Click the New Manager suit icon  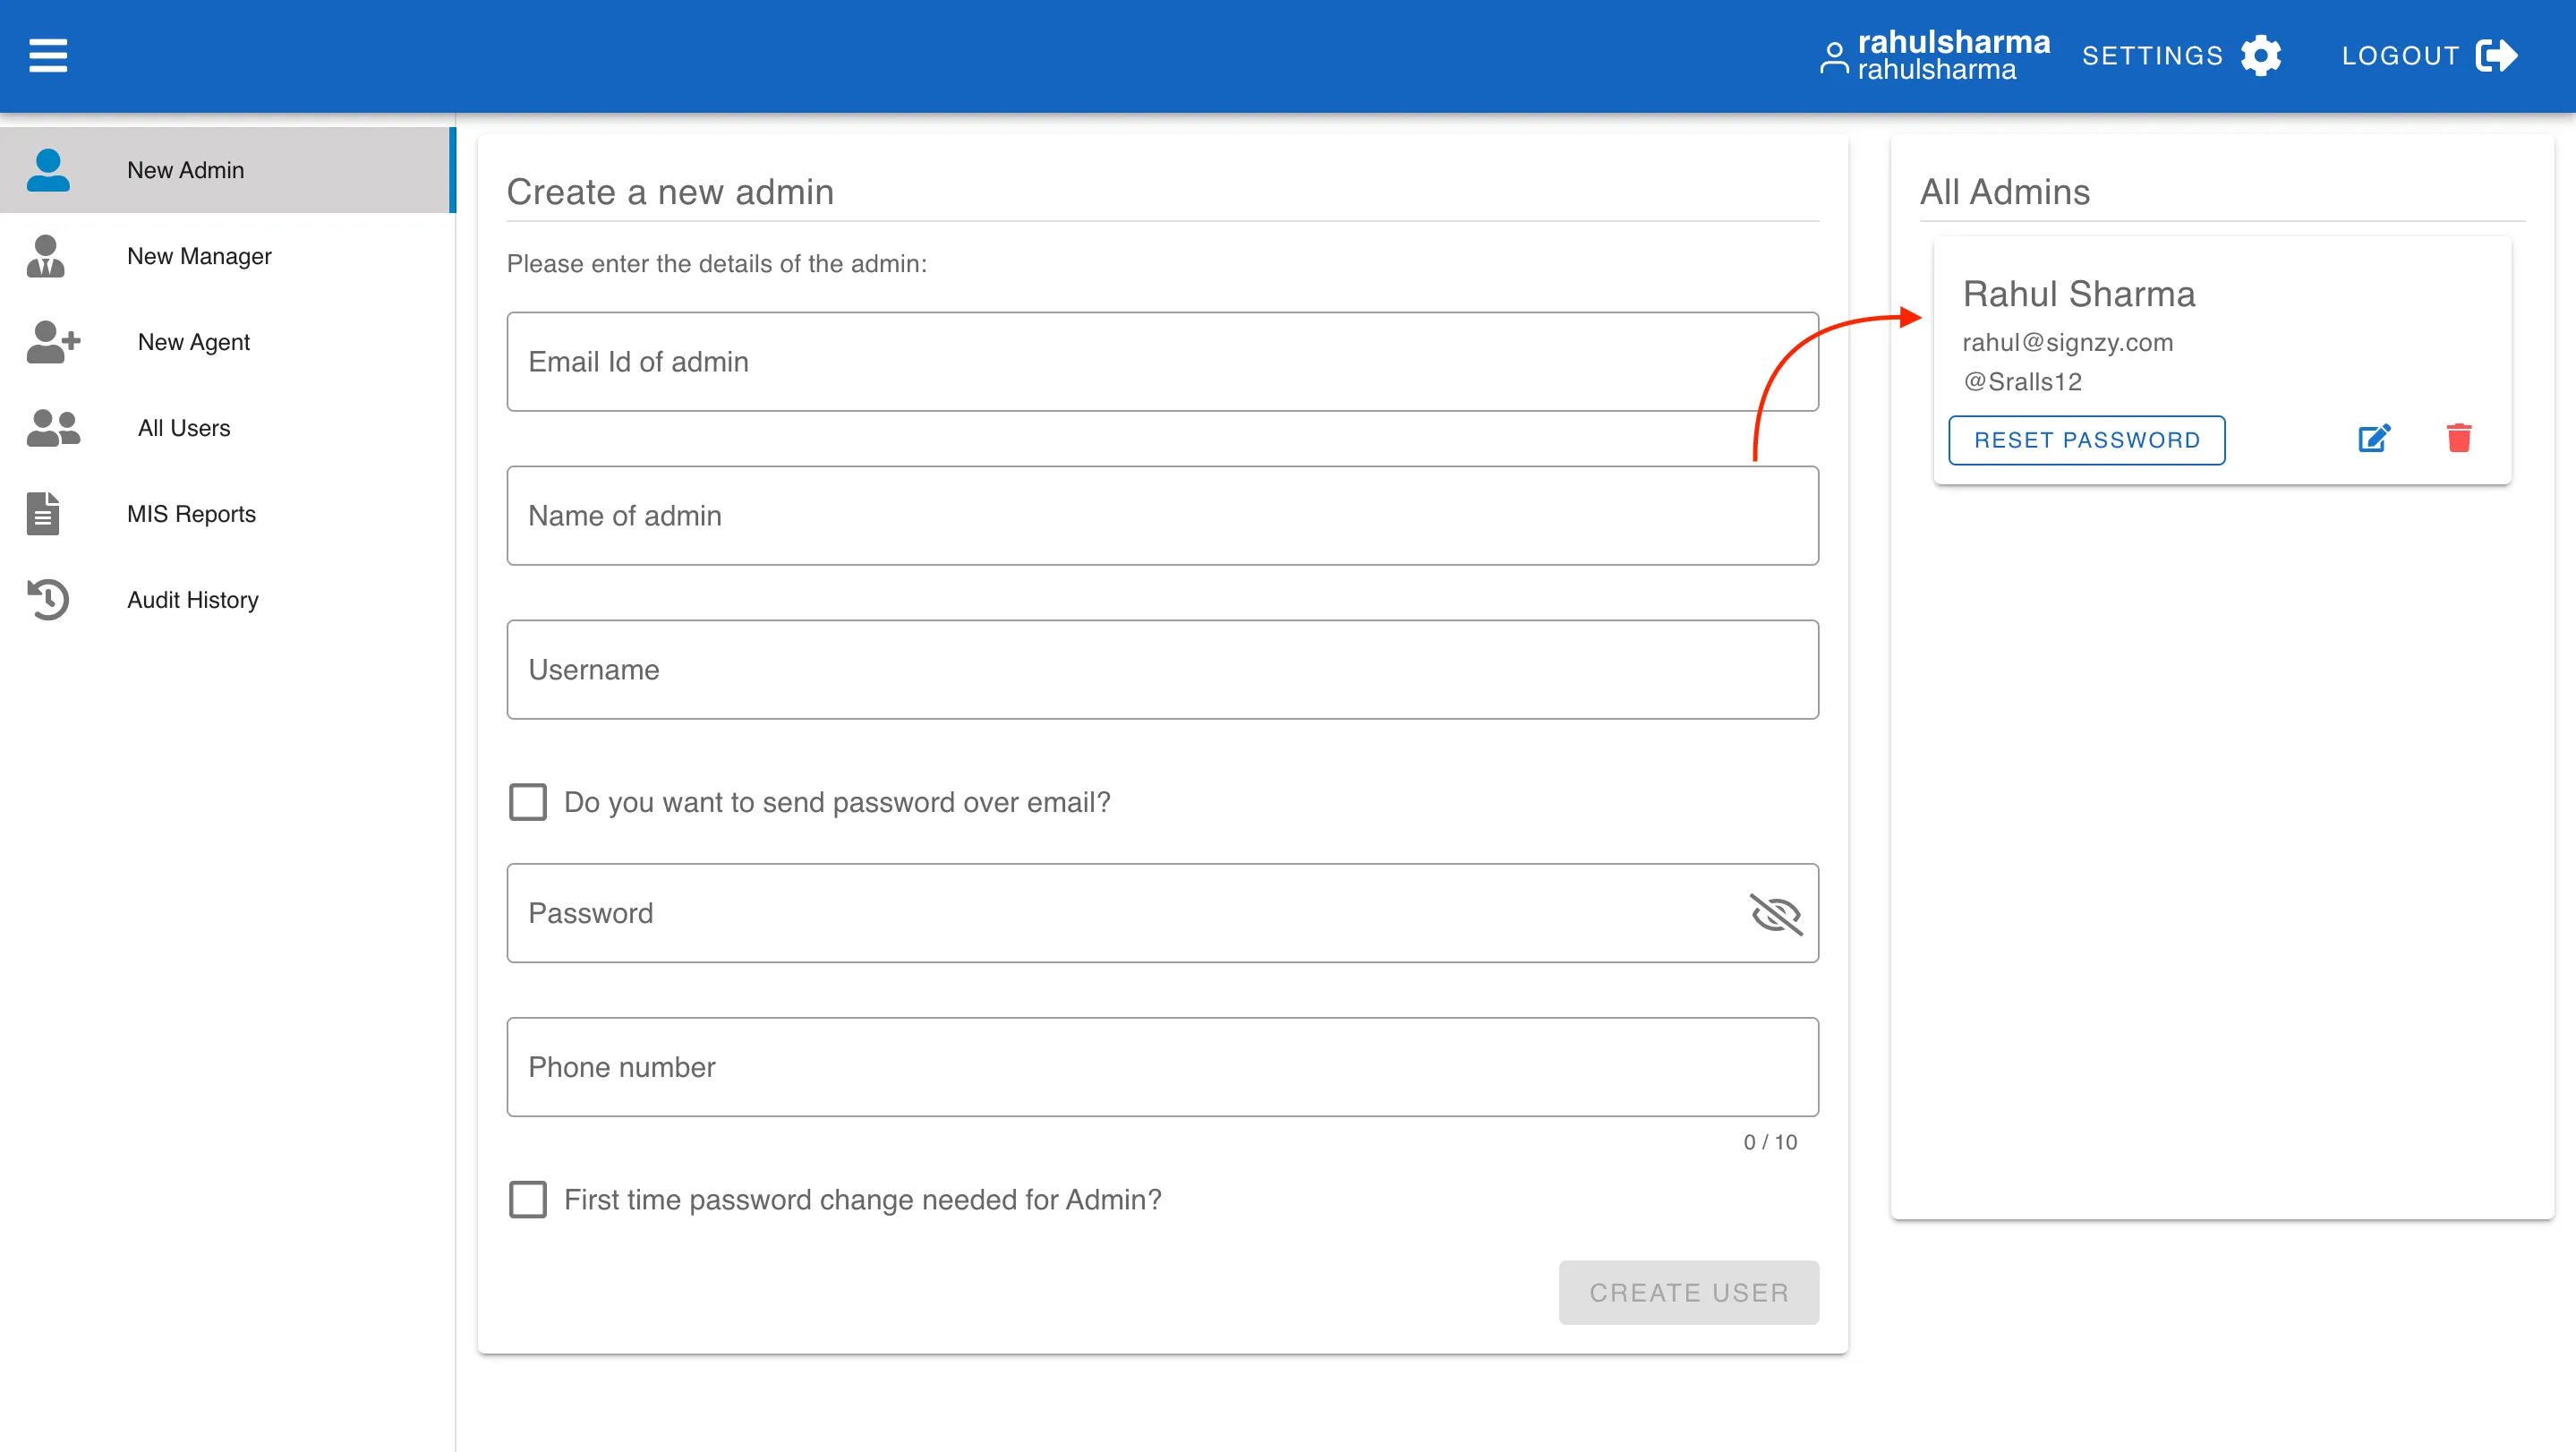(x=45, y=256)
